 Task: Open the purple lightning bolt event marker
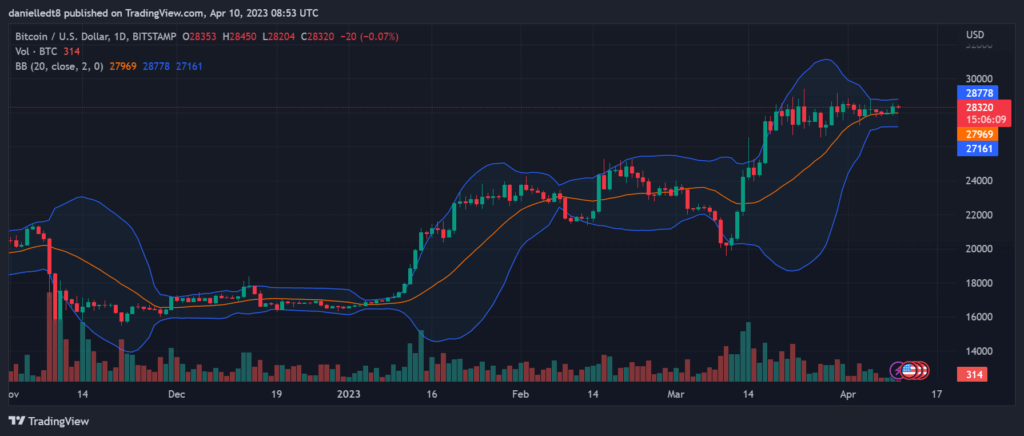(898, 370)
